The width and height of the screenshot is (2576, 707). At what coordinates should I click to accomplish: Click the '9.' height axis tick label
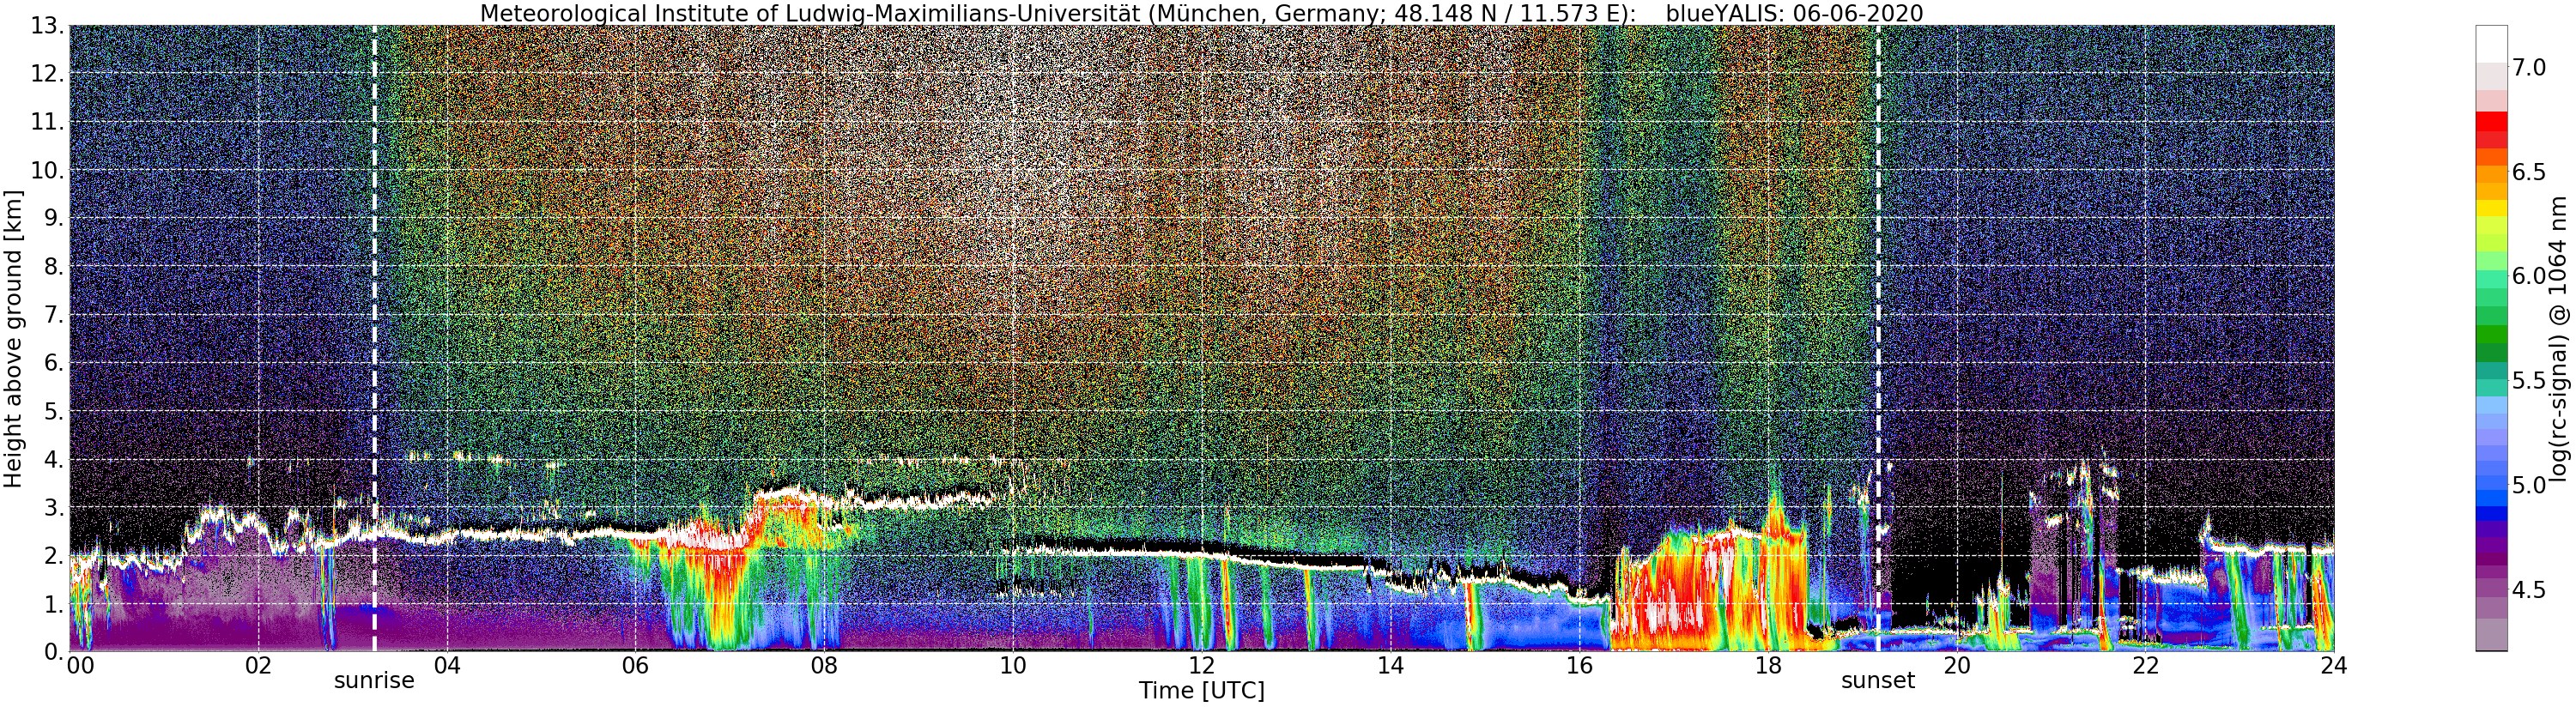(53, 218)
